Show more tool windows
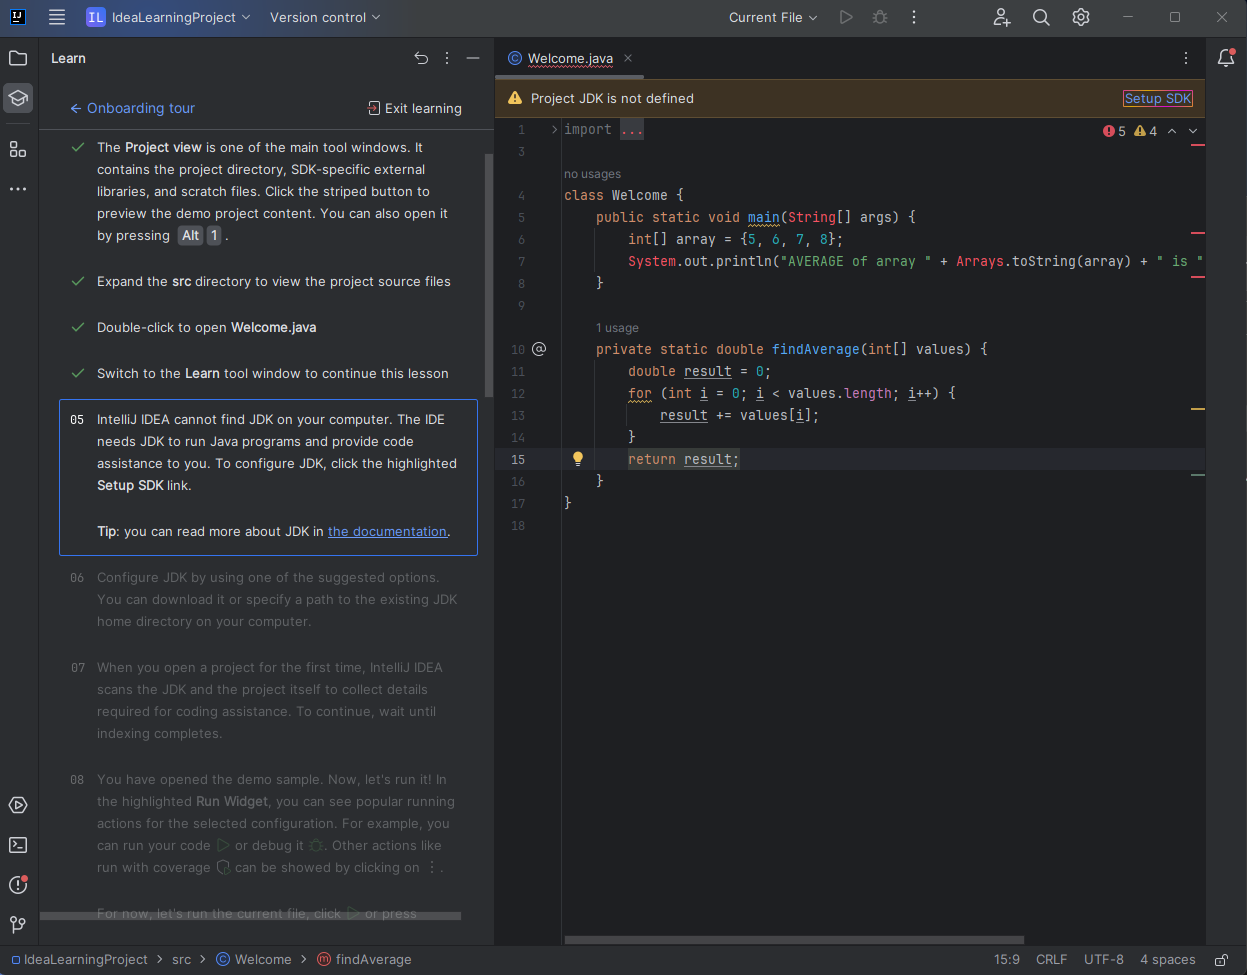The width and height of the screenshot is (1247, 975). point(18,189)
